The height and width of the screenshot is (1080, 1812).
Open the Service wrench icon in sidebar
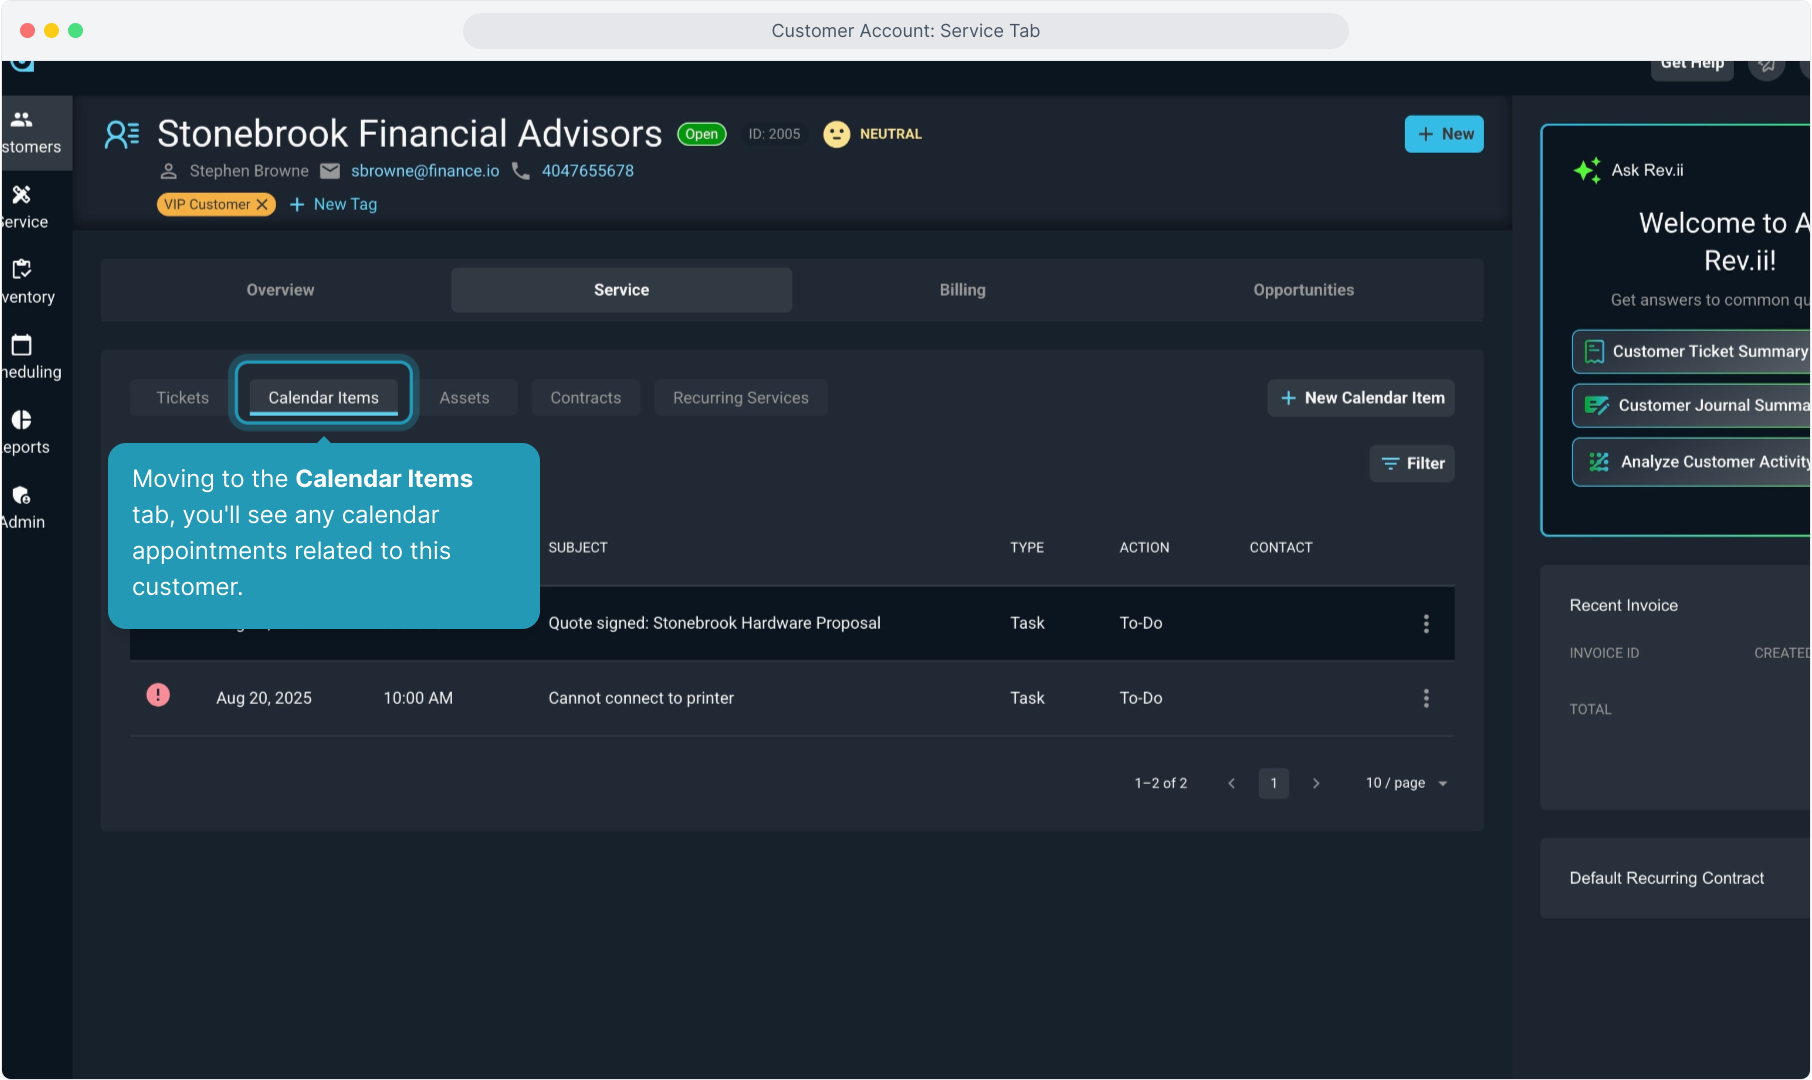click(22, 195)
